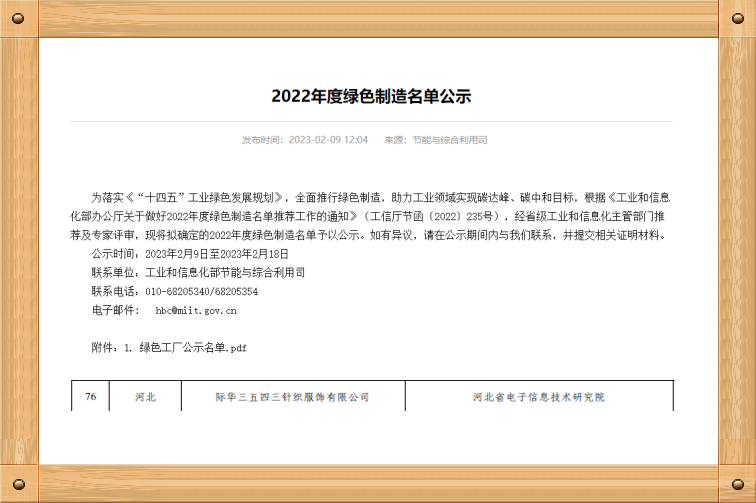Click the title 2022年度绿色制造名单公示
Image resolution: width=756 pixels, height=503 pixels.
(x=371, y=96)
